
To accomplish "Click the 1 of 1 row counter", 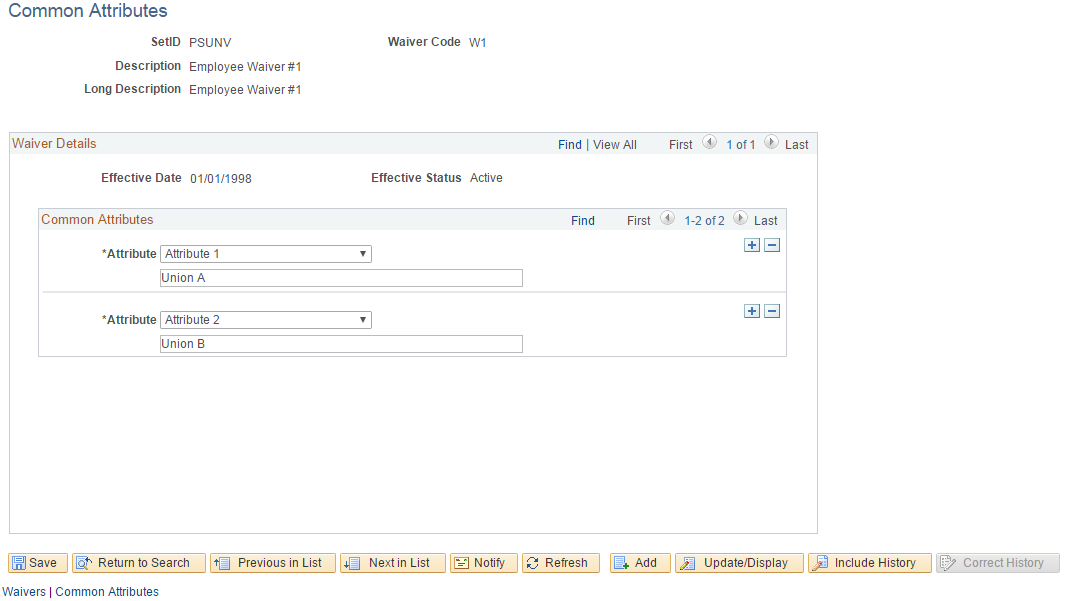I will (x=740, y=145).
